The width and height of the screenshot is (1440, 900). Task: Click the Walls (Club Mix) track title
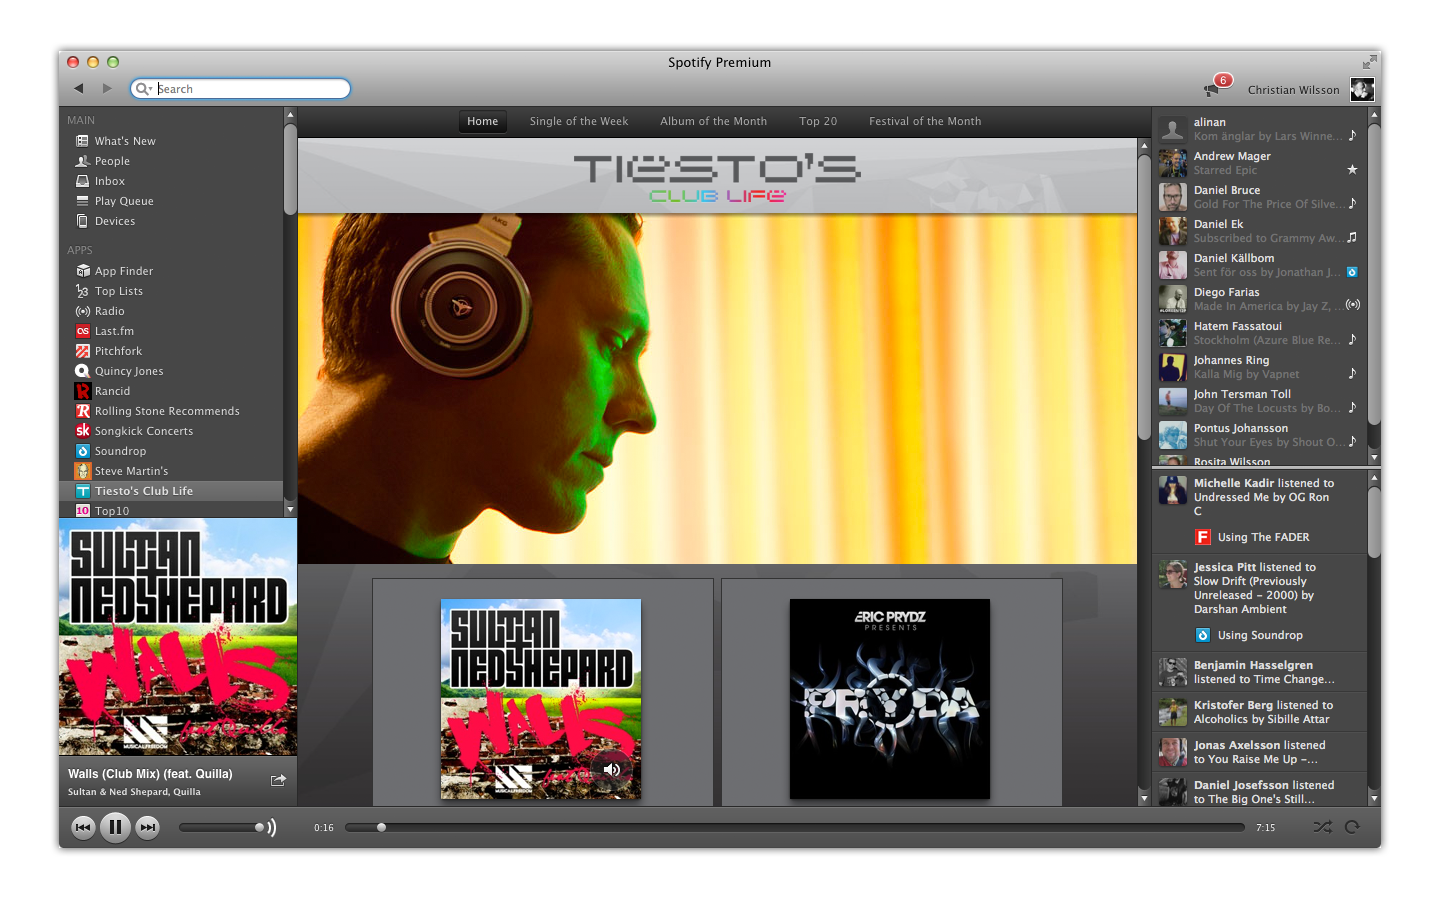coord(150,774)
